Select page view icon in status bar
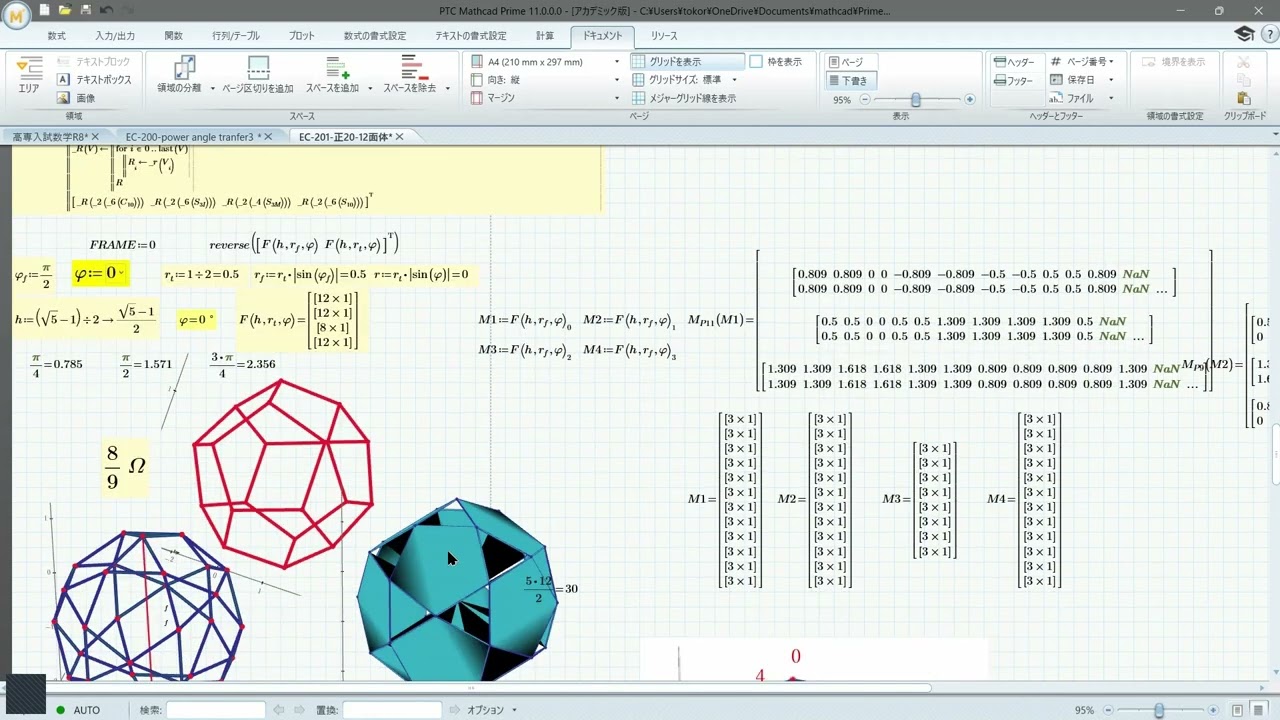1280x720 pixels. 1237,710
